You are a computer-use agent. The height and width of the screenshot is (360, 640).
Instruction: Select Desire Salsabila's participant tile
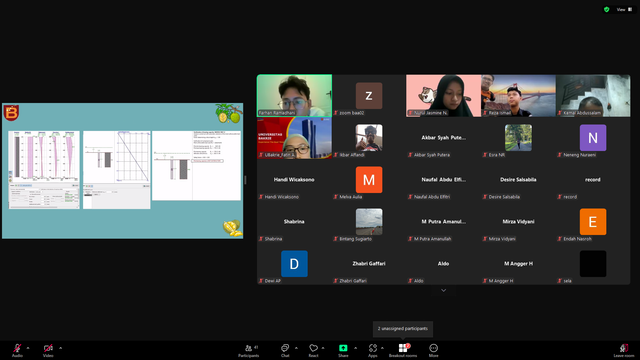[x=518, y=180]
